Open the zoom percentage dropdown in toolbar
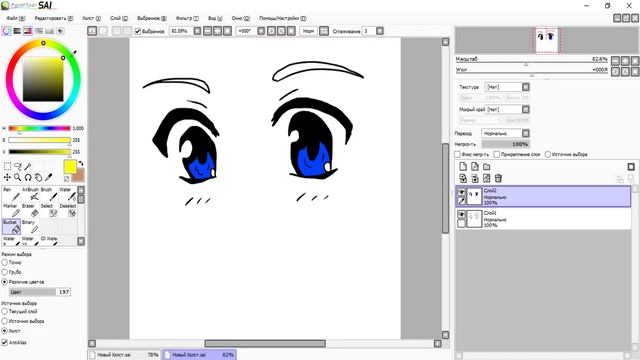 click(x=197, y=31)
